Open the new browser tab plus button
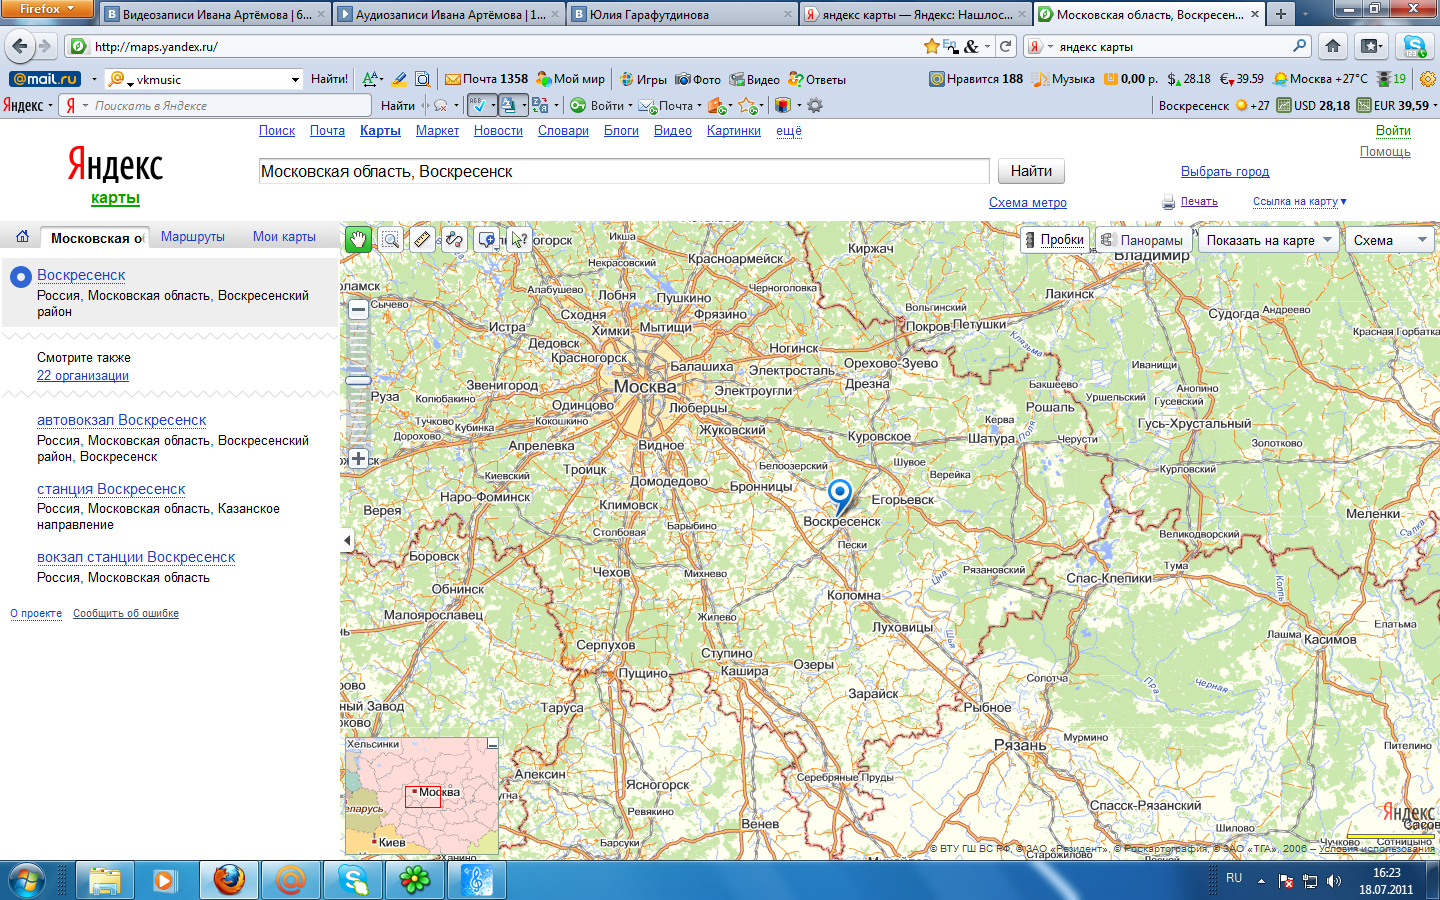Image resolution: width=1440 pixels, height=900 pixels. [1281, 14]
